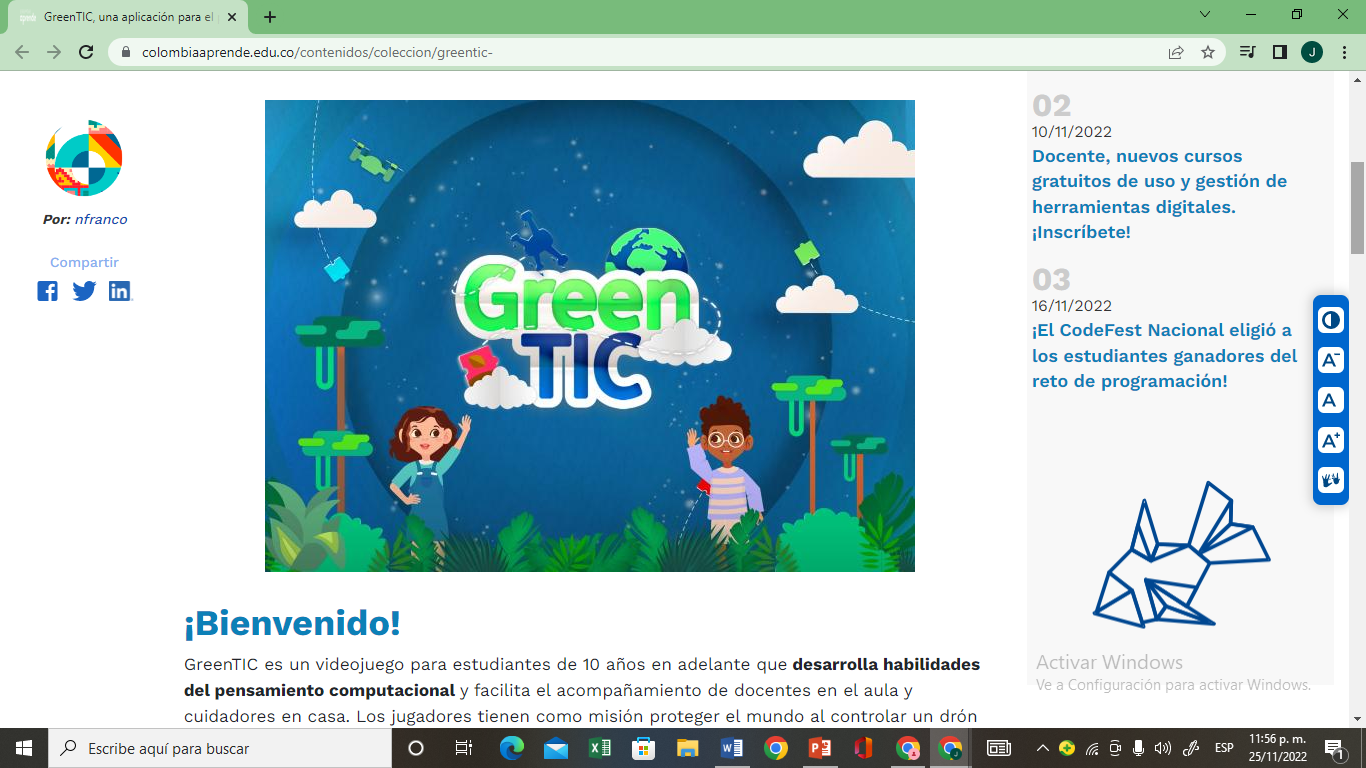Open media controls in Chrome toolbar
1366x768 pixels.
coord(1247,52)
